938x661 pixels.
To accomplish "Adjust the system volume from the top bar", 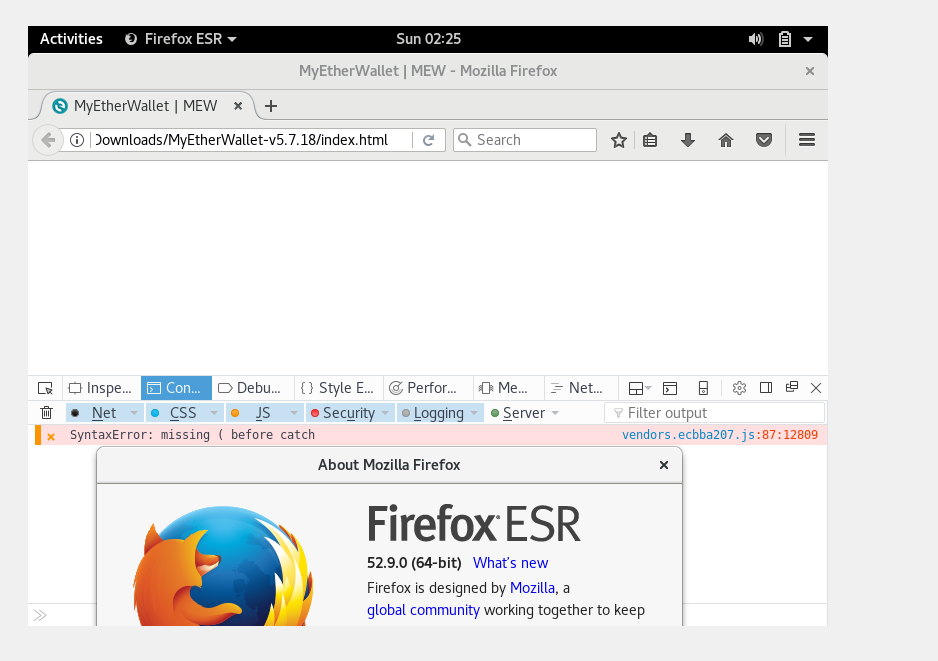I will [756, 39].
